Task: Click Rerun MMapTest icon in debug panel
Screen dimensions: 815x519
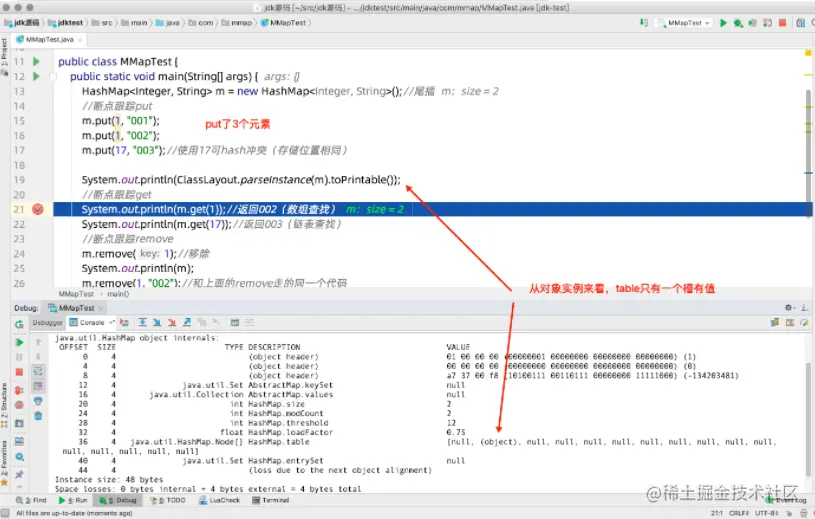Action: [19, 324]
